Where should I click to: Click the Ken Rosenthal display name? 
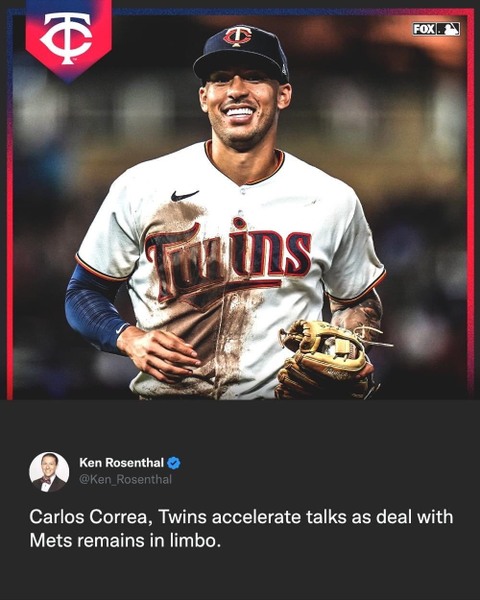(121, 463)
